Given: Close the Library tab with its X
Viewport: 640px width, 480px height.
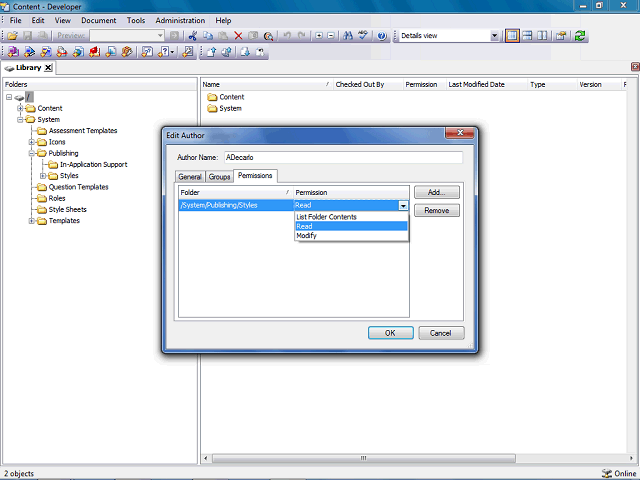Looking at the screenshot, I should coord(48,68).
